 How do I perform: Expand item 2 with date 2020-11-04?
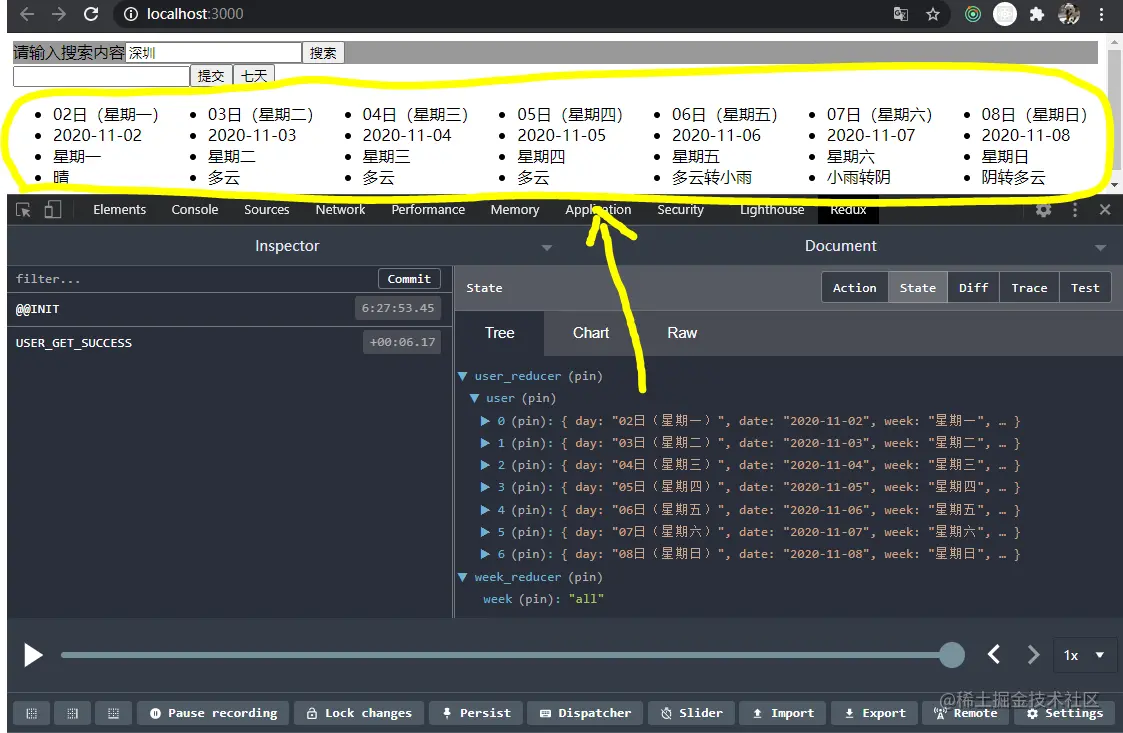click(485, 465)
